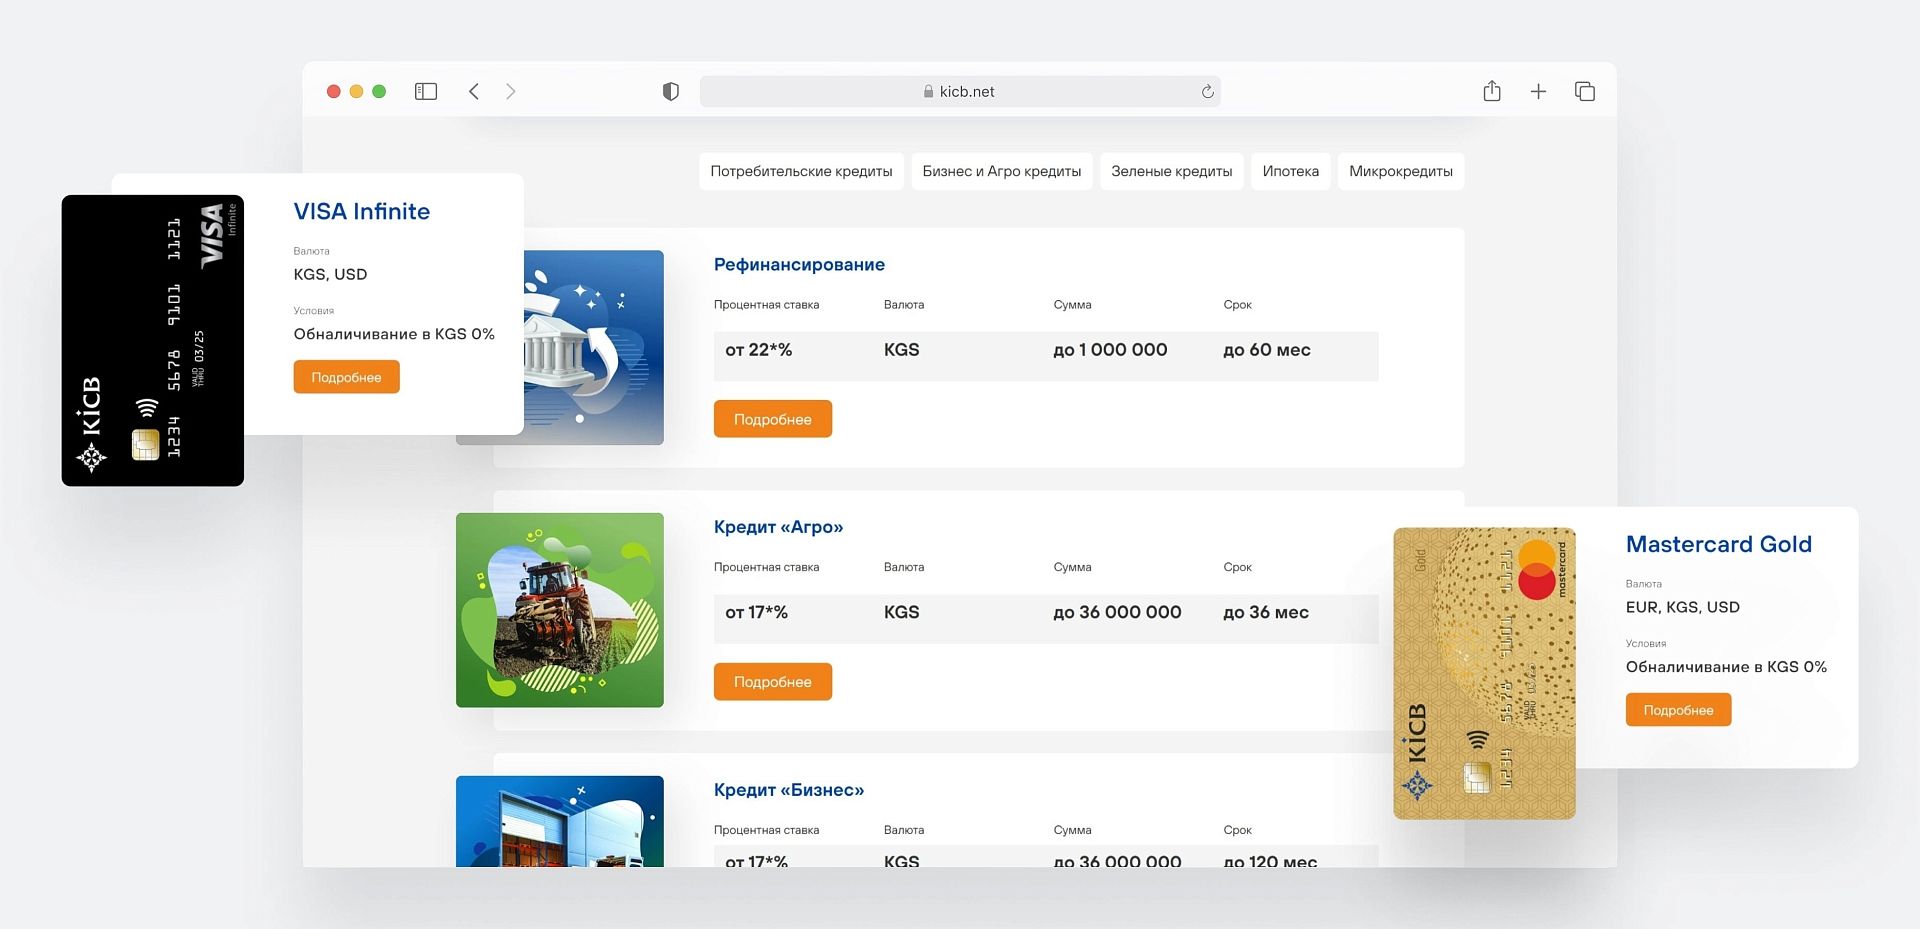The height and width of the screenshot is (929, 1920).
Task: Open the Share icon in the toolbar
Action: (1492, 91)
